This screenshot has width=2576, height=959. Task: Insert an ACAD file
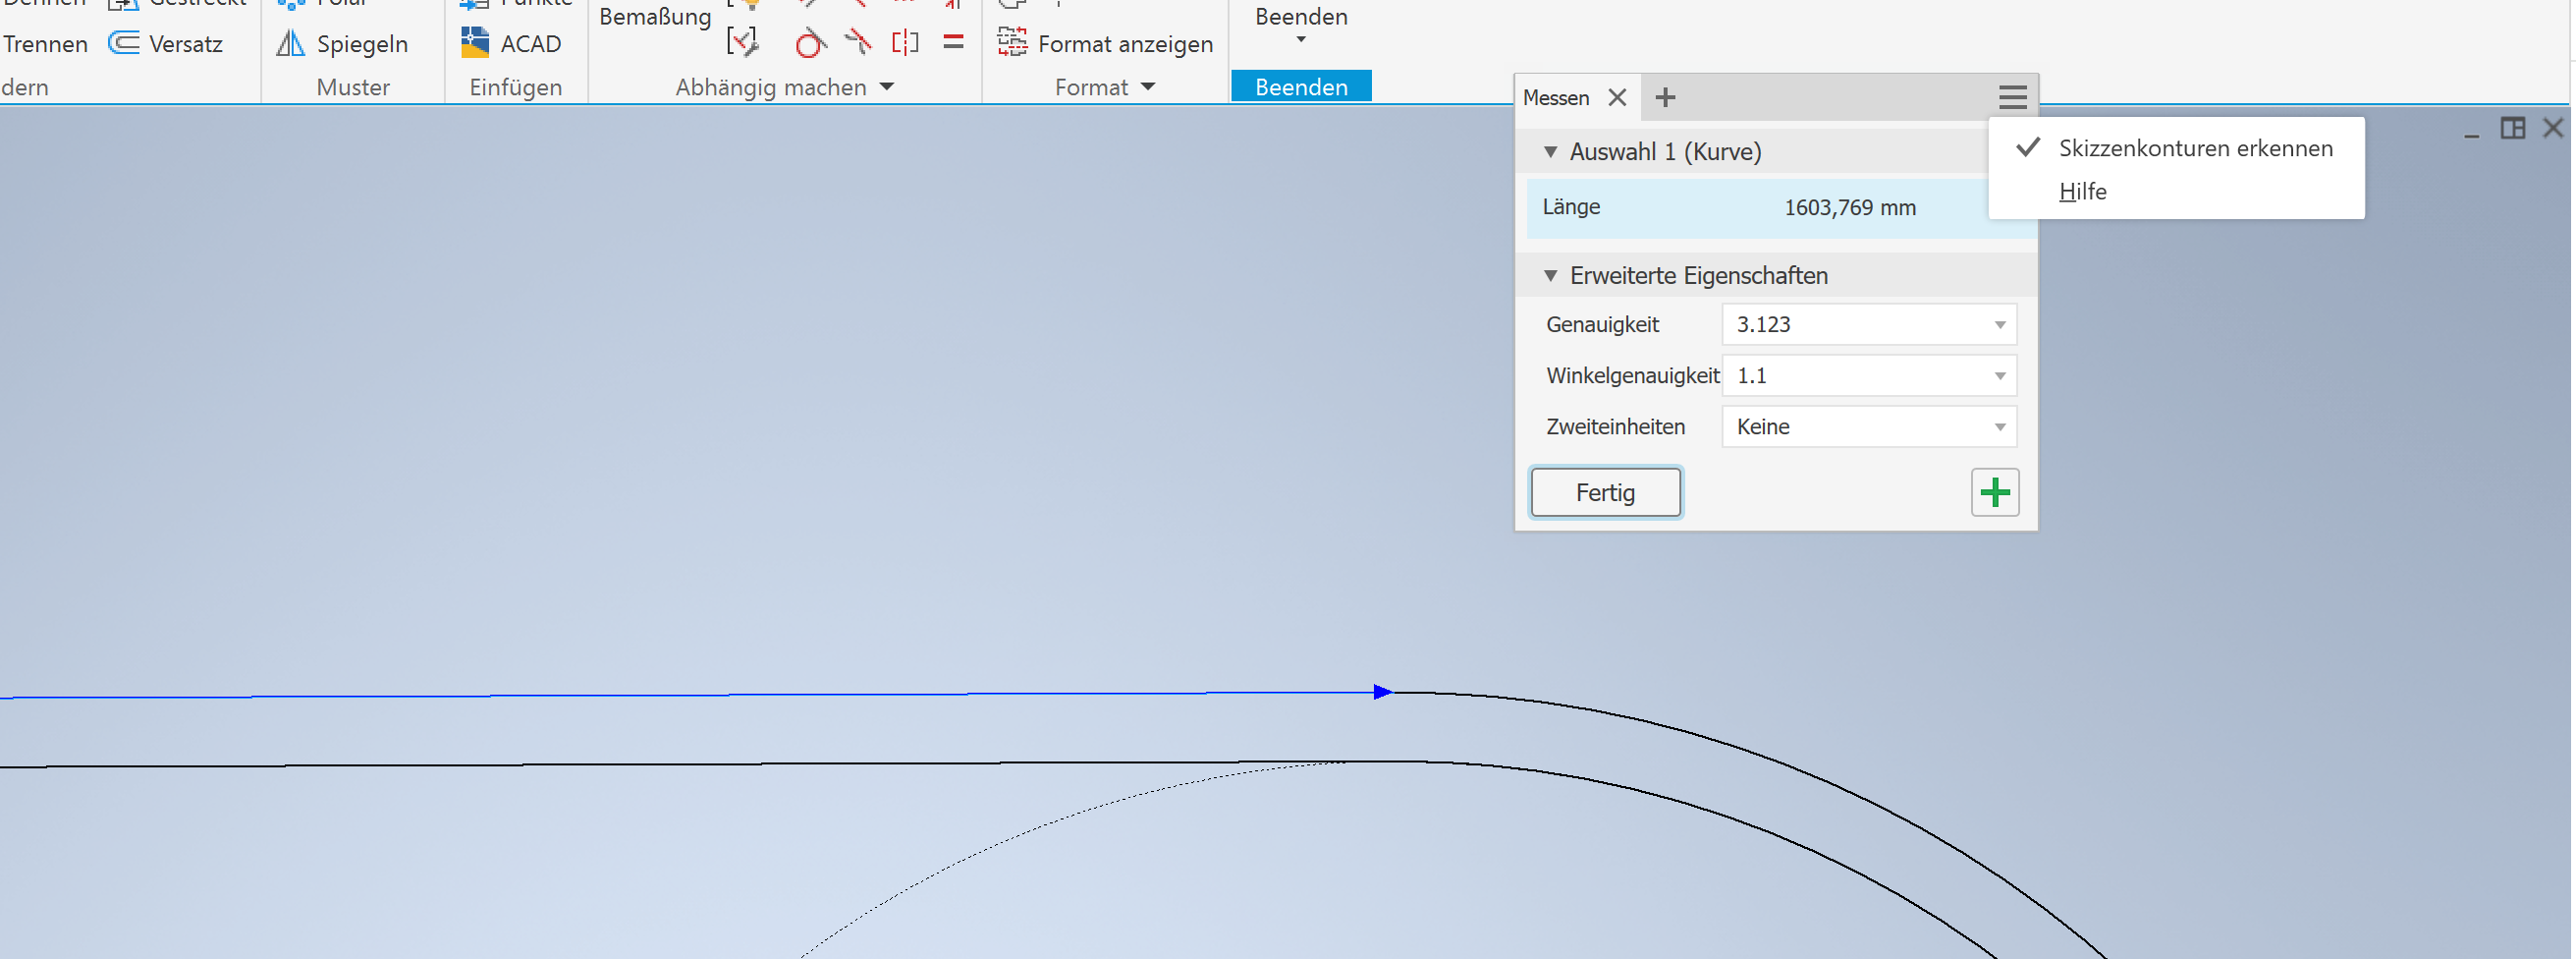tap(512, 43)
